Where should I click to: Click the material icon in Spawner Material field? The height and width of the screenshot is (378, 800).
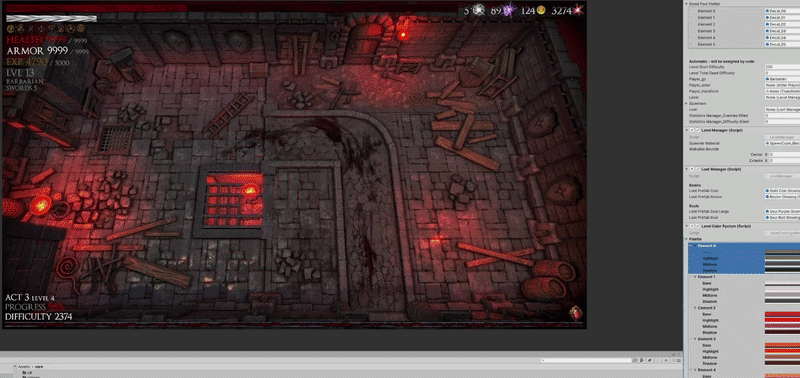click(x=768, y=143)
